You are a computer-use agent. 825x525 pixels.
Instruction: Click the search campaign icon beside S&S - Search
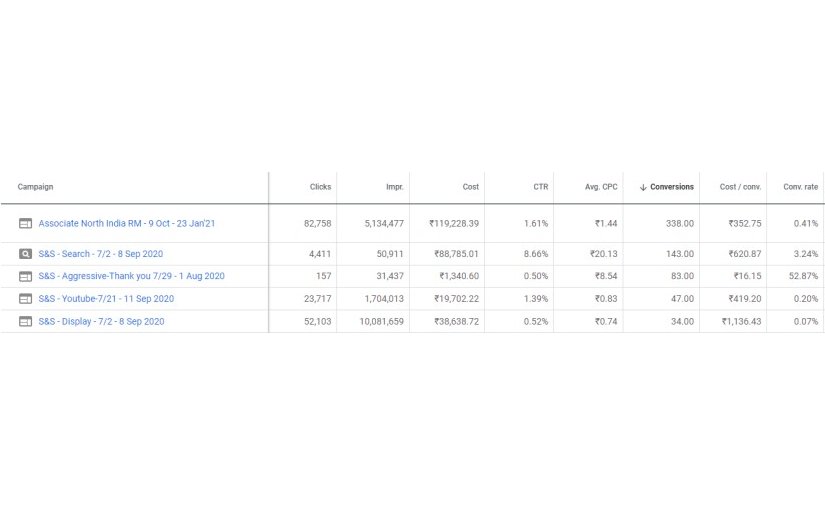point(25,254)
